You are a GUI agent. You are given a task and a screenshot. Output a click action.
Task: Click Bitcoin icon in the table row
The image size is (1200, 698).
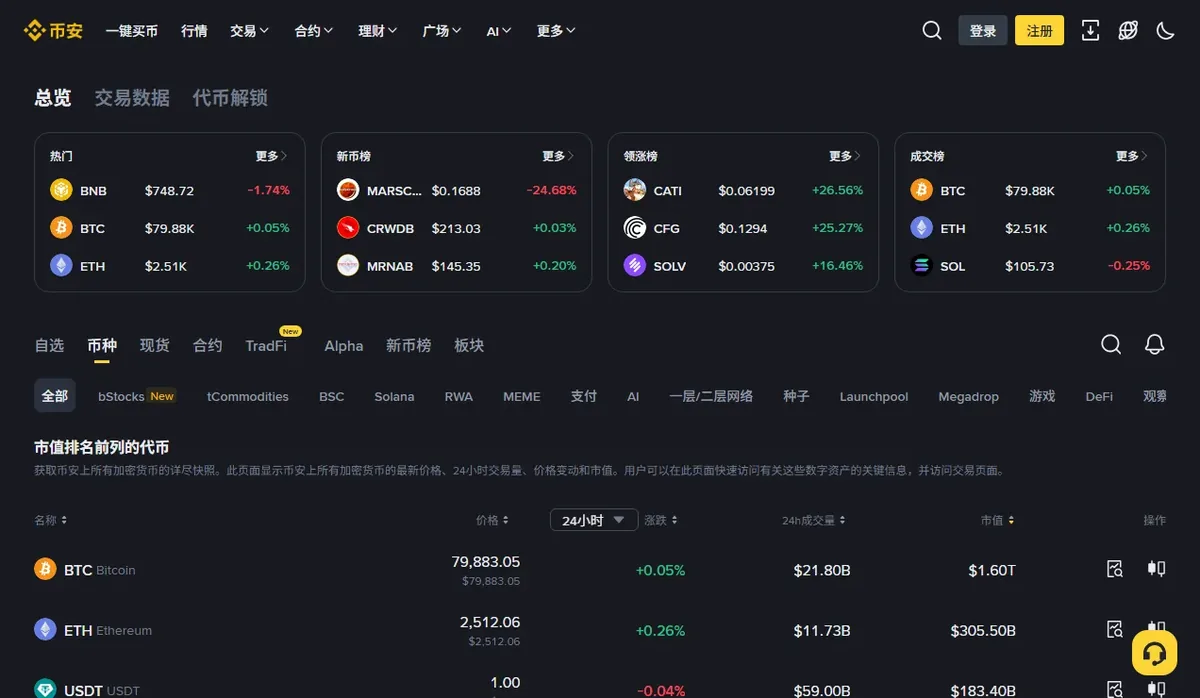pos(45,569)
